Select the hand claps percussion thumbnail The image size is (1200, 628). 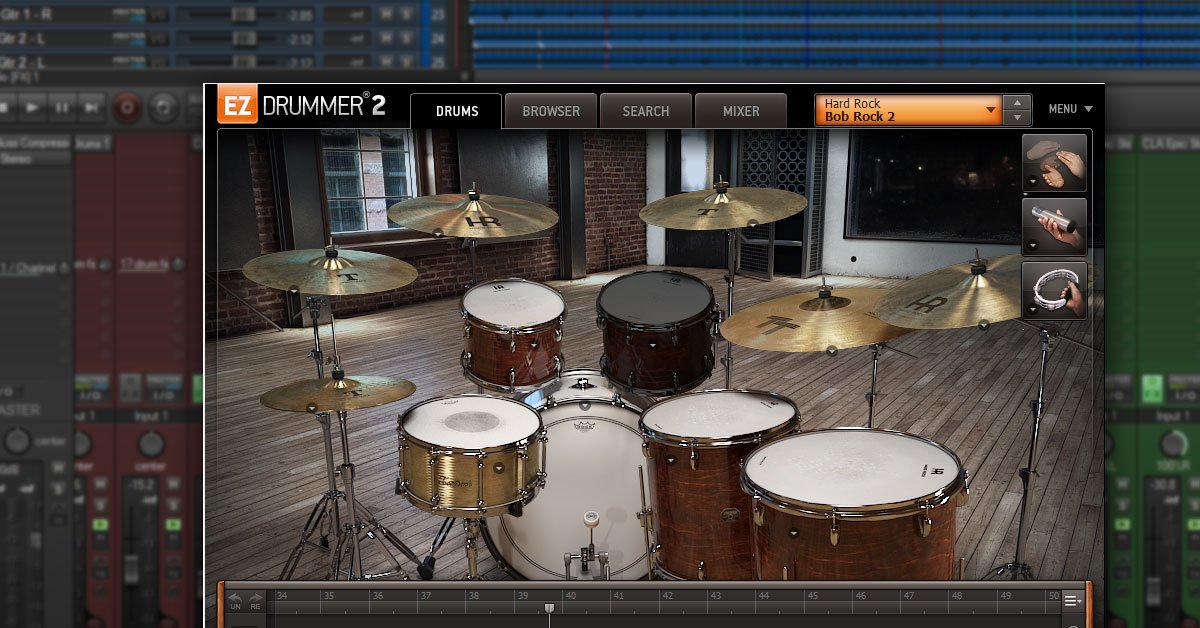tap(1054, 162)
